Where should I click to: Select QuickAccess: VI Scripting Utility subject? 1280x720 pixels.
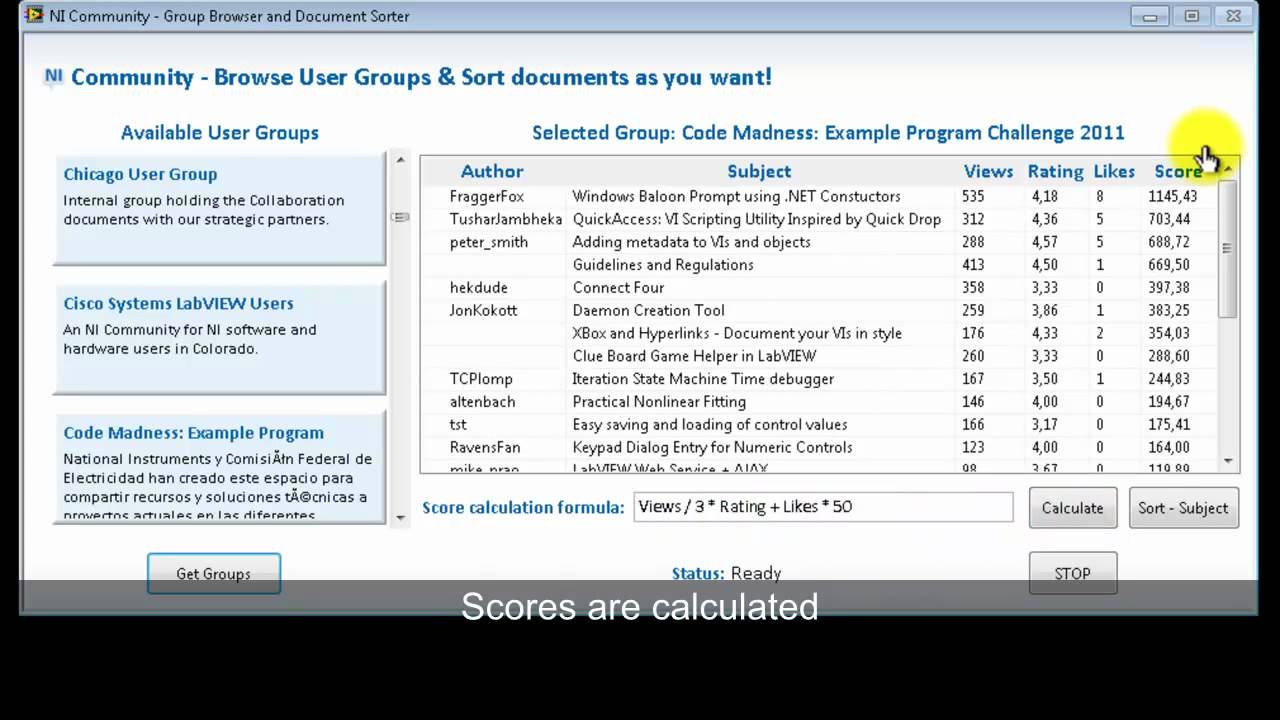click(x=756, y=219)
